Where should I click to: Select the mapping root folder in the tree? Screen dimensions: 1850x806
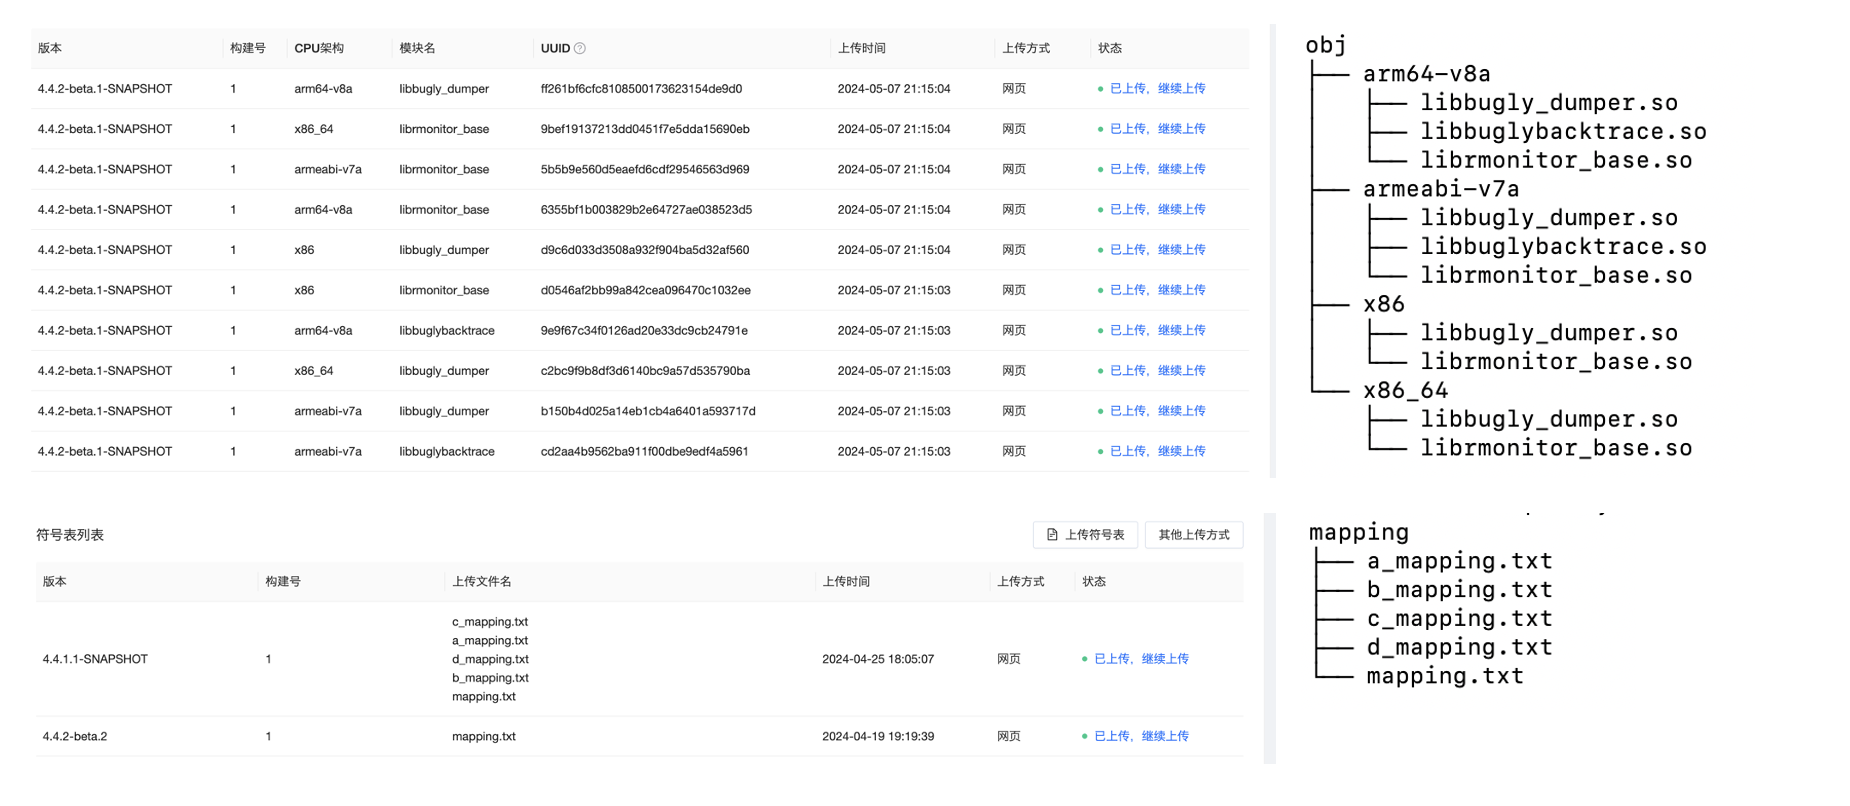point(1359,532)
